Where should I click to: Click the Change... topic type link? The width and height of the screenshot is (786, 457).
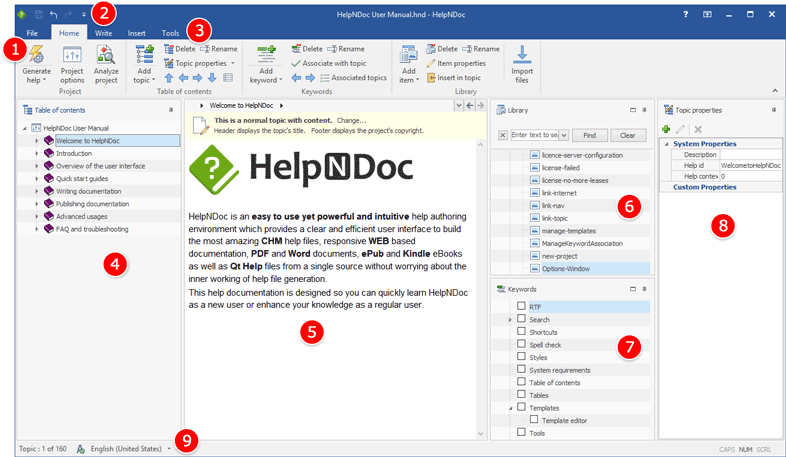coord(351,120)
